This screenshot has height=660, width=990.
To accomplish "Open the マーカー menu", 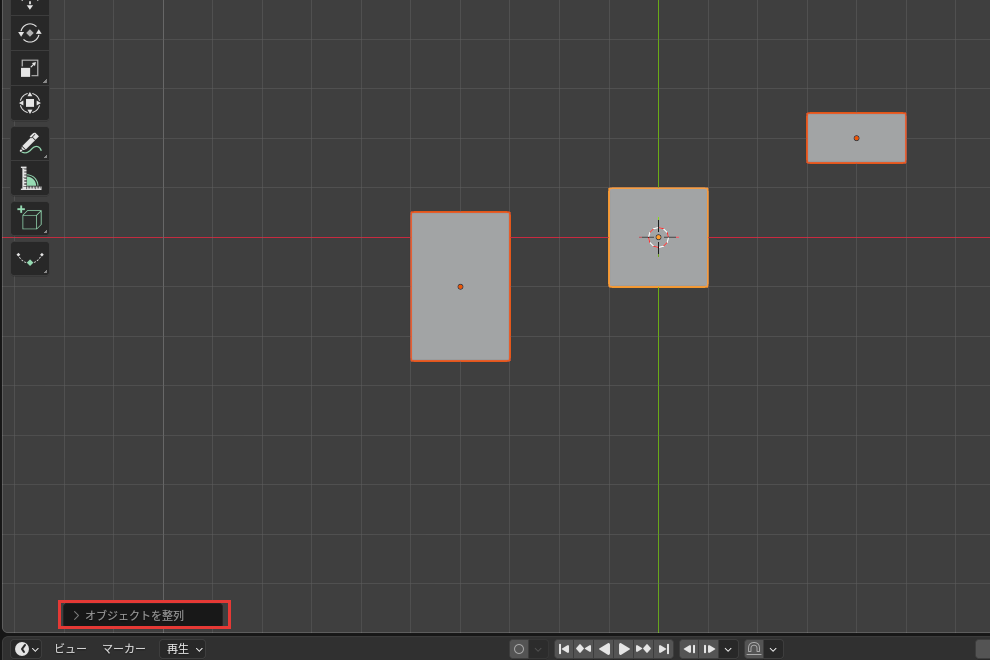I will coord(124,649).
